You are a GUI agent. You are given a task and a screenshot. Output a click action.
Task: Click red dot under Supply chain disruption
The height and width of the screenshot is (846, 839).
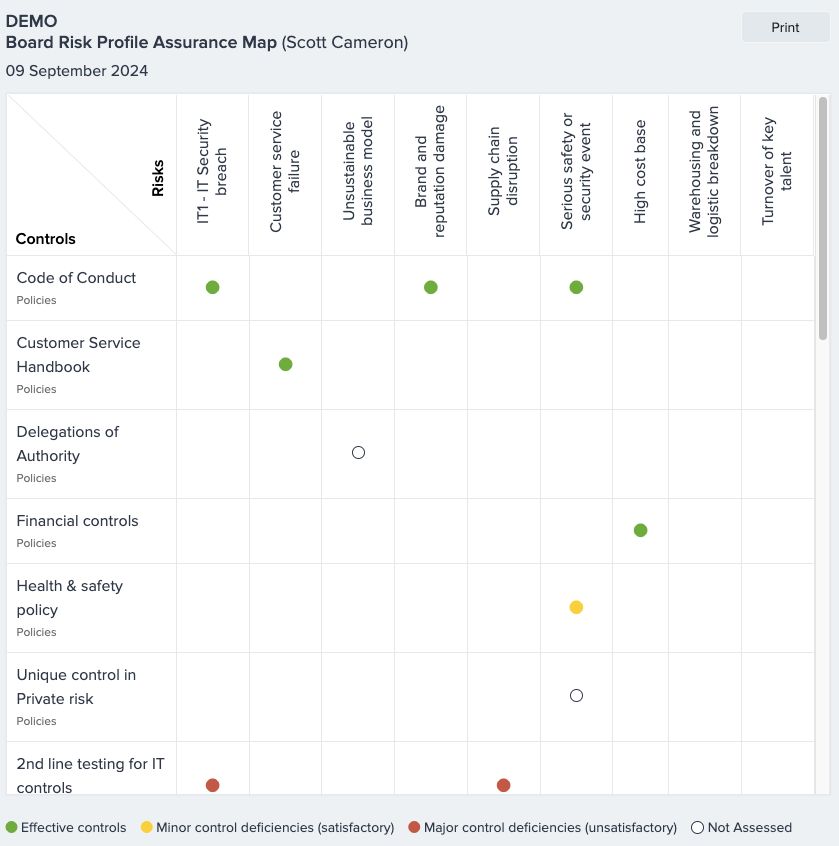click(x=503, y=785)
